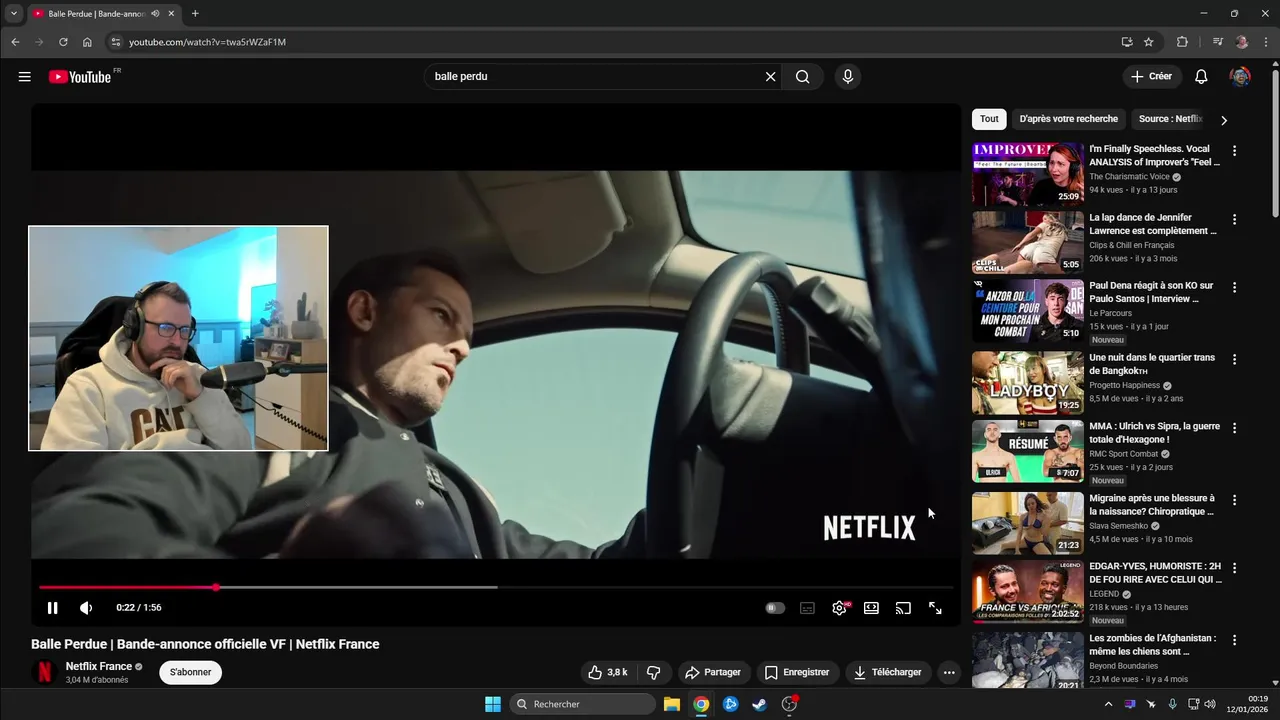Save video with Enregistrer
The image size is (1280, 720).
point(797,672)
